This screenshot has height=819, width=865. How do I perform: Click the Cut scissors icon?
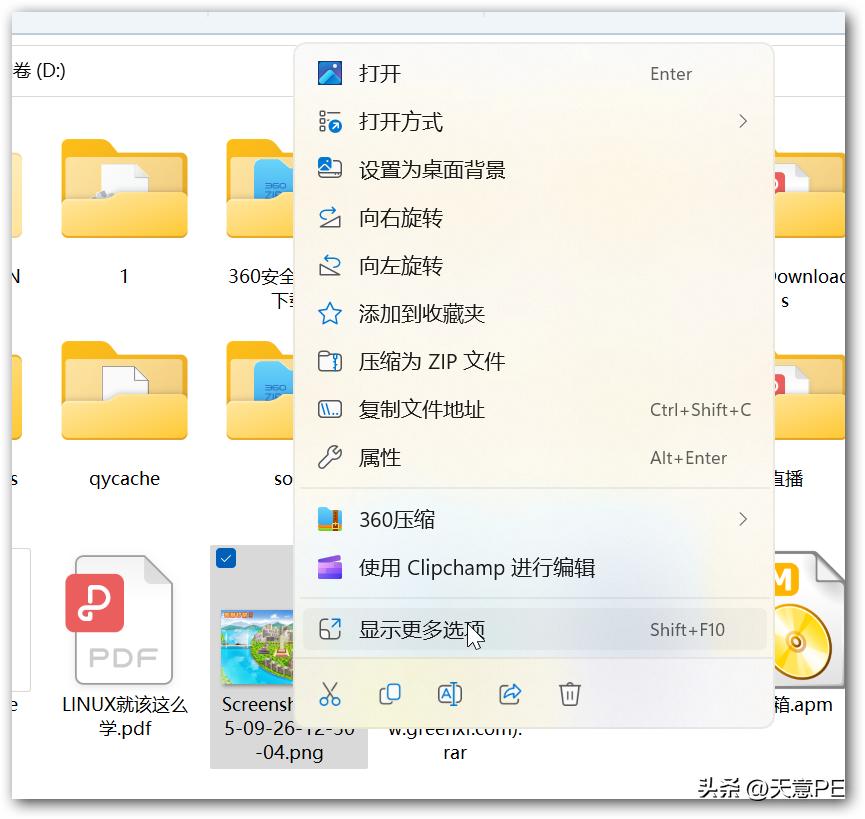click(x=330, y=694)
